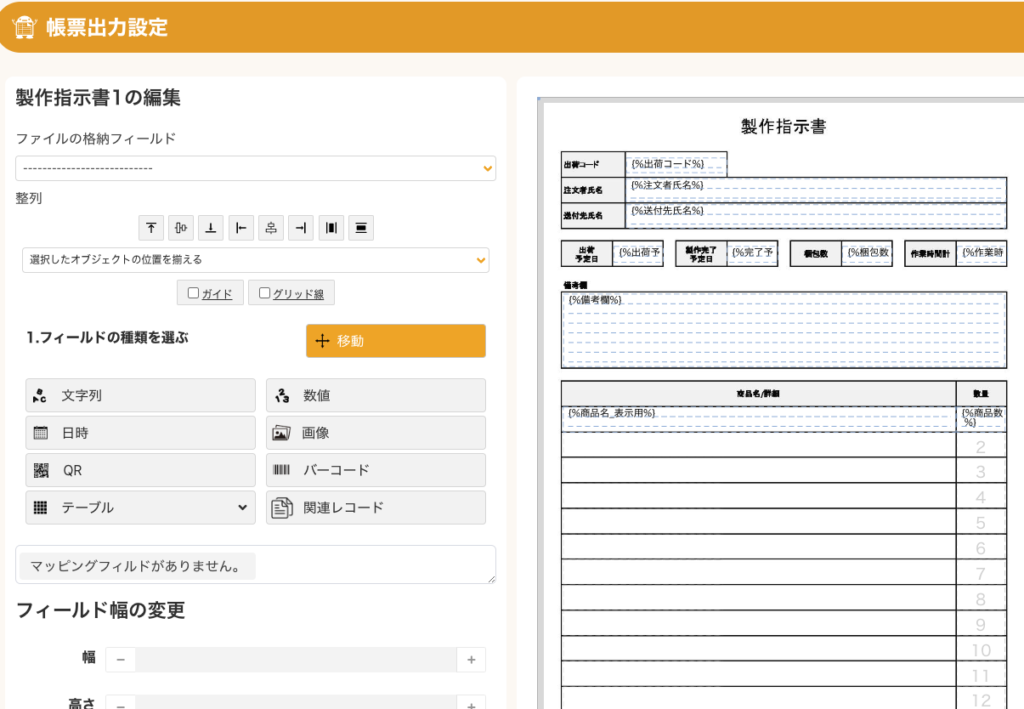This screenshot has width=1024, height=709.
Task: Select the QR field type
Action: (x=140, y=470)
